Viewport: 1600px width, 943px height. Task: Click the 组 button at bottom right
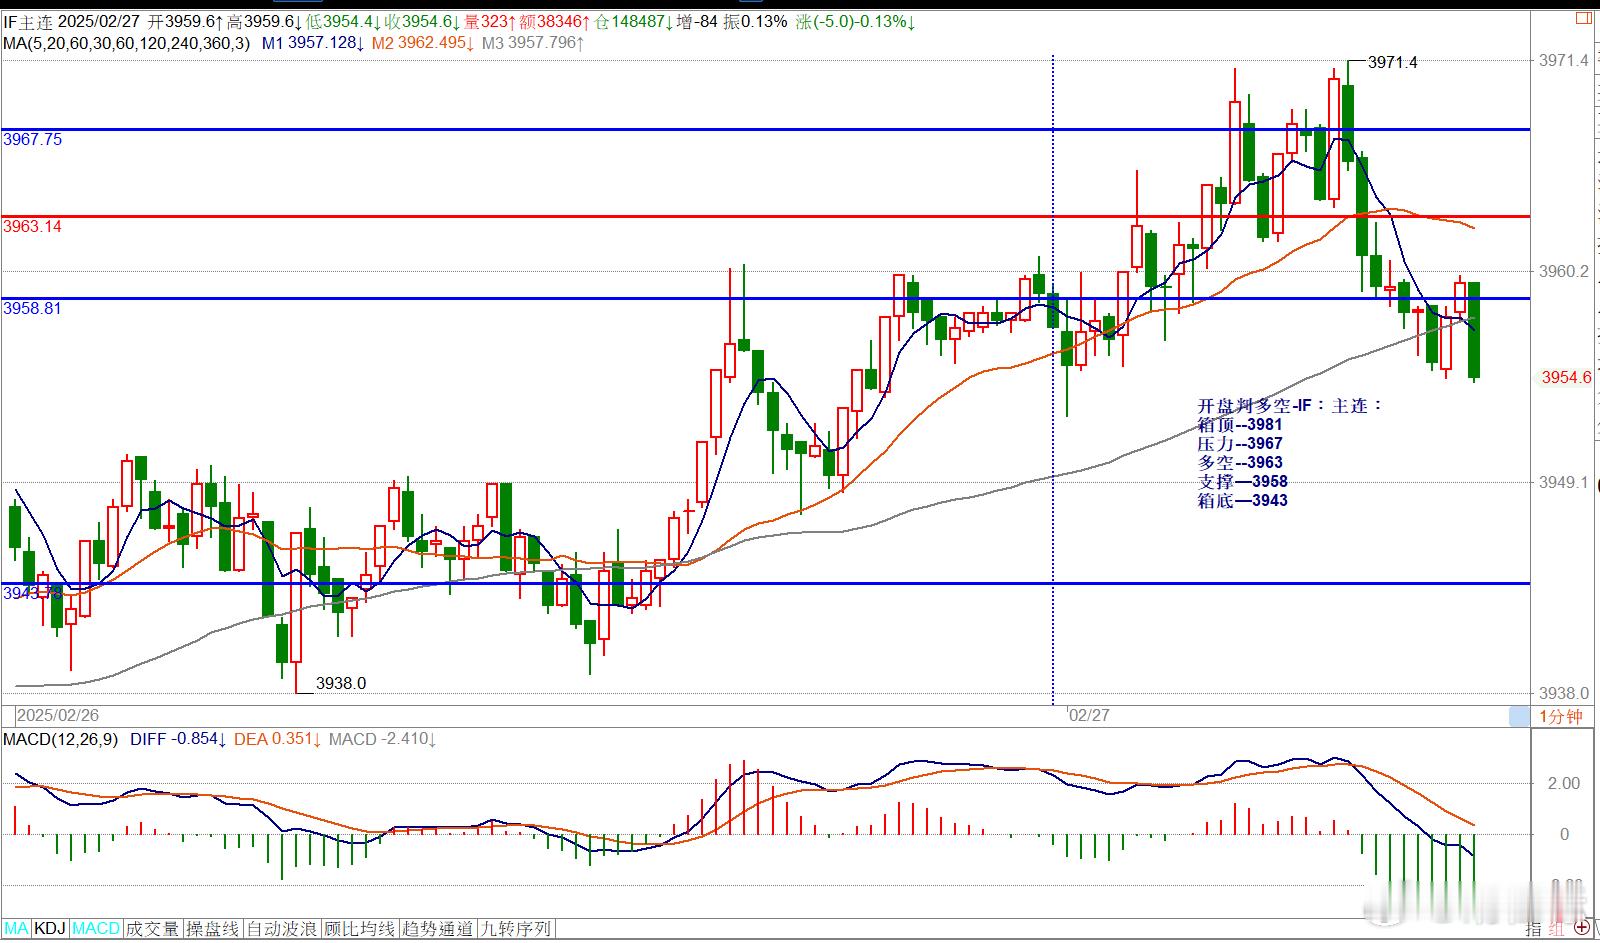1557,929
